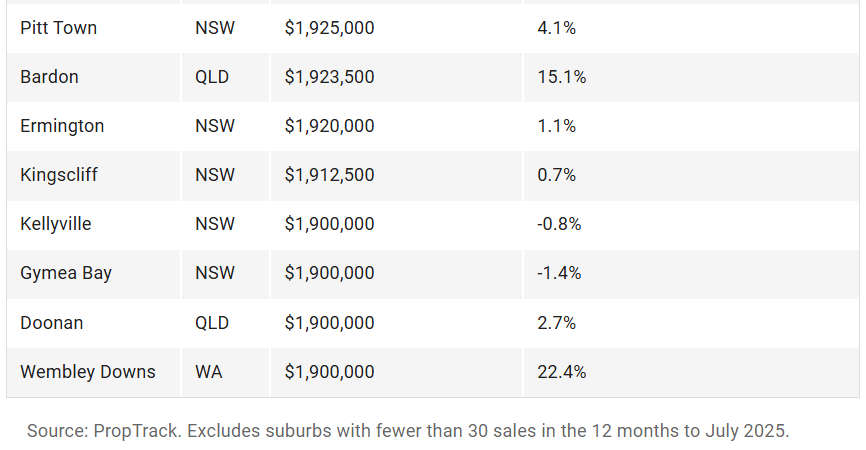Select the 22.4% growth value

561,372
